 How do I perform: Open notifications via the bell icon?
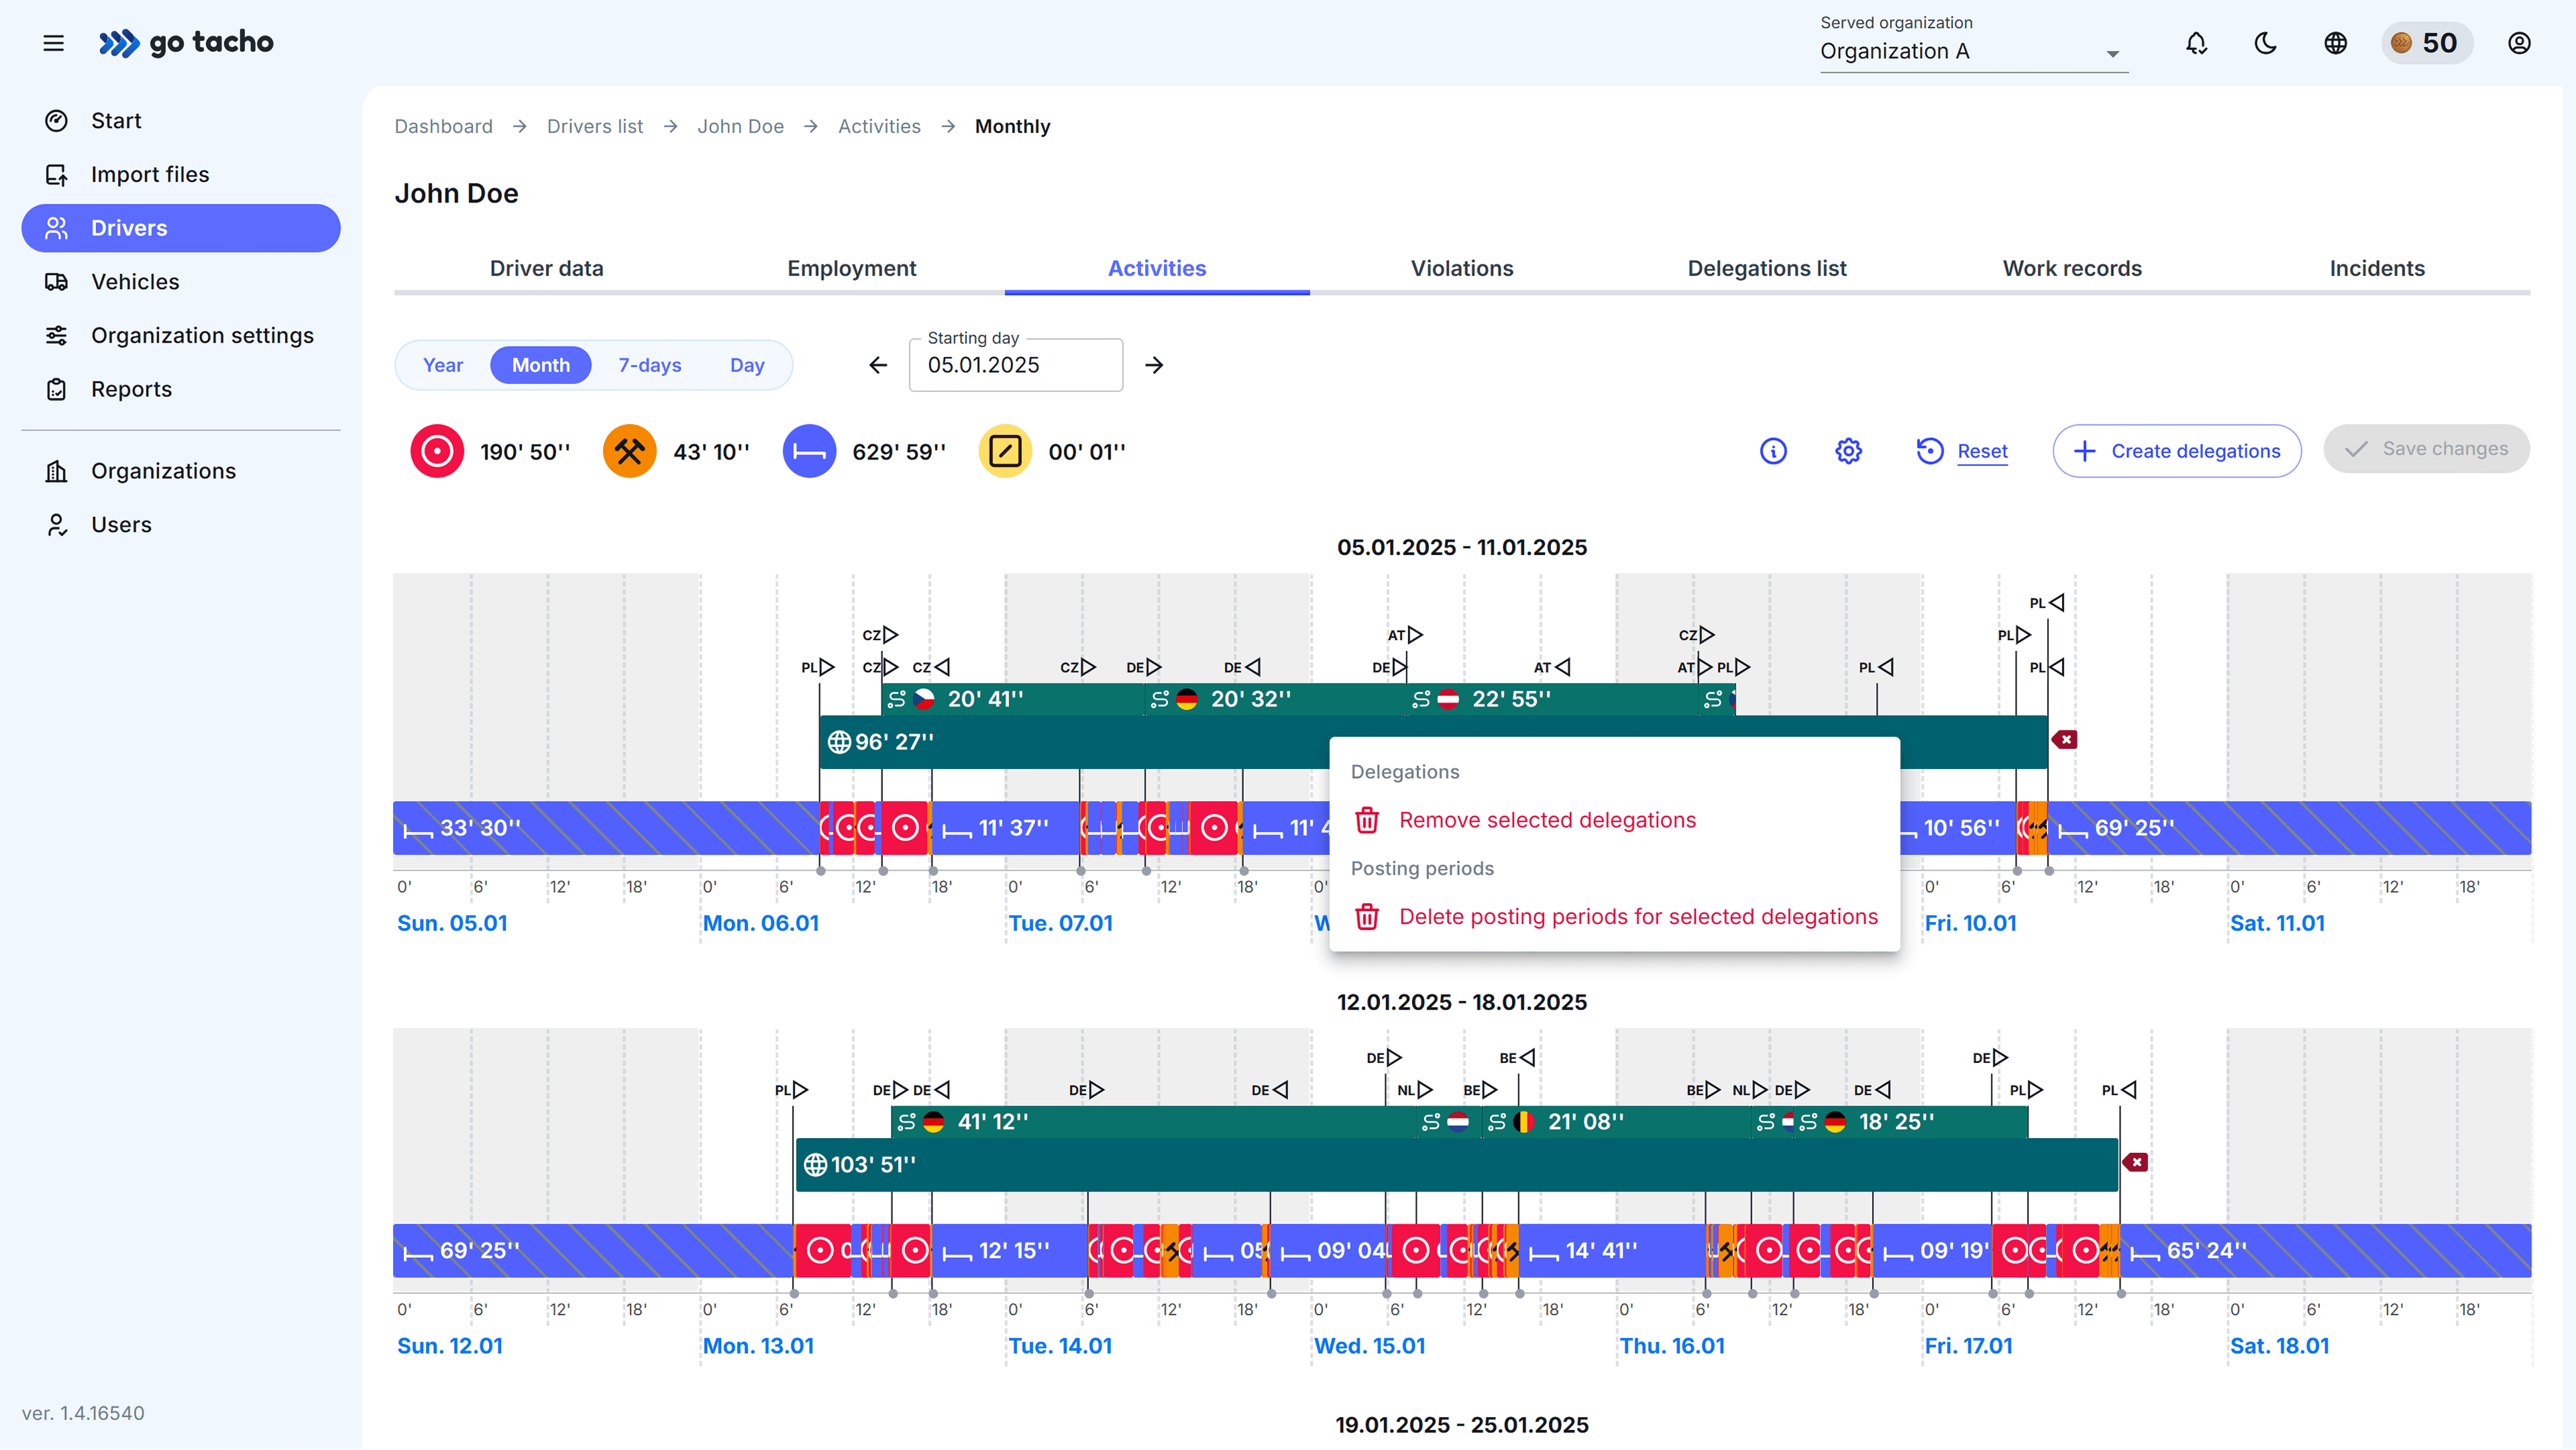point(2196,43)
